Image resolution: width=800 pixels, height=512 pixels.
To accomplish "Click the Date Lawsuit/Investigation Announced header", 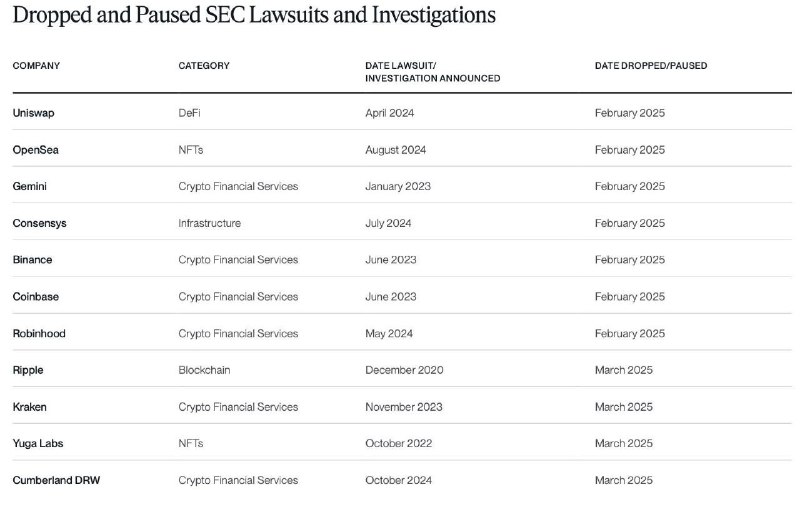I will [x=433, y=72].
